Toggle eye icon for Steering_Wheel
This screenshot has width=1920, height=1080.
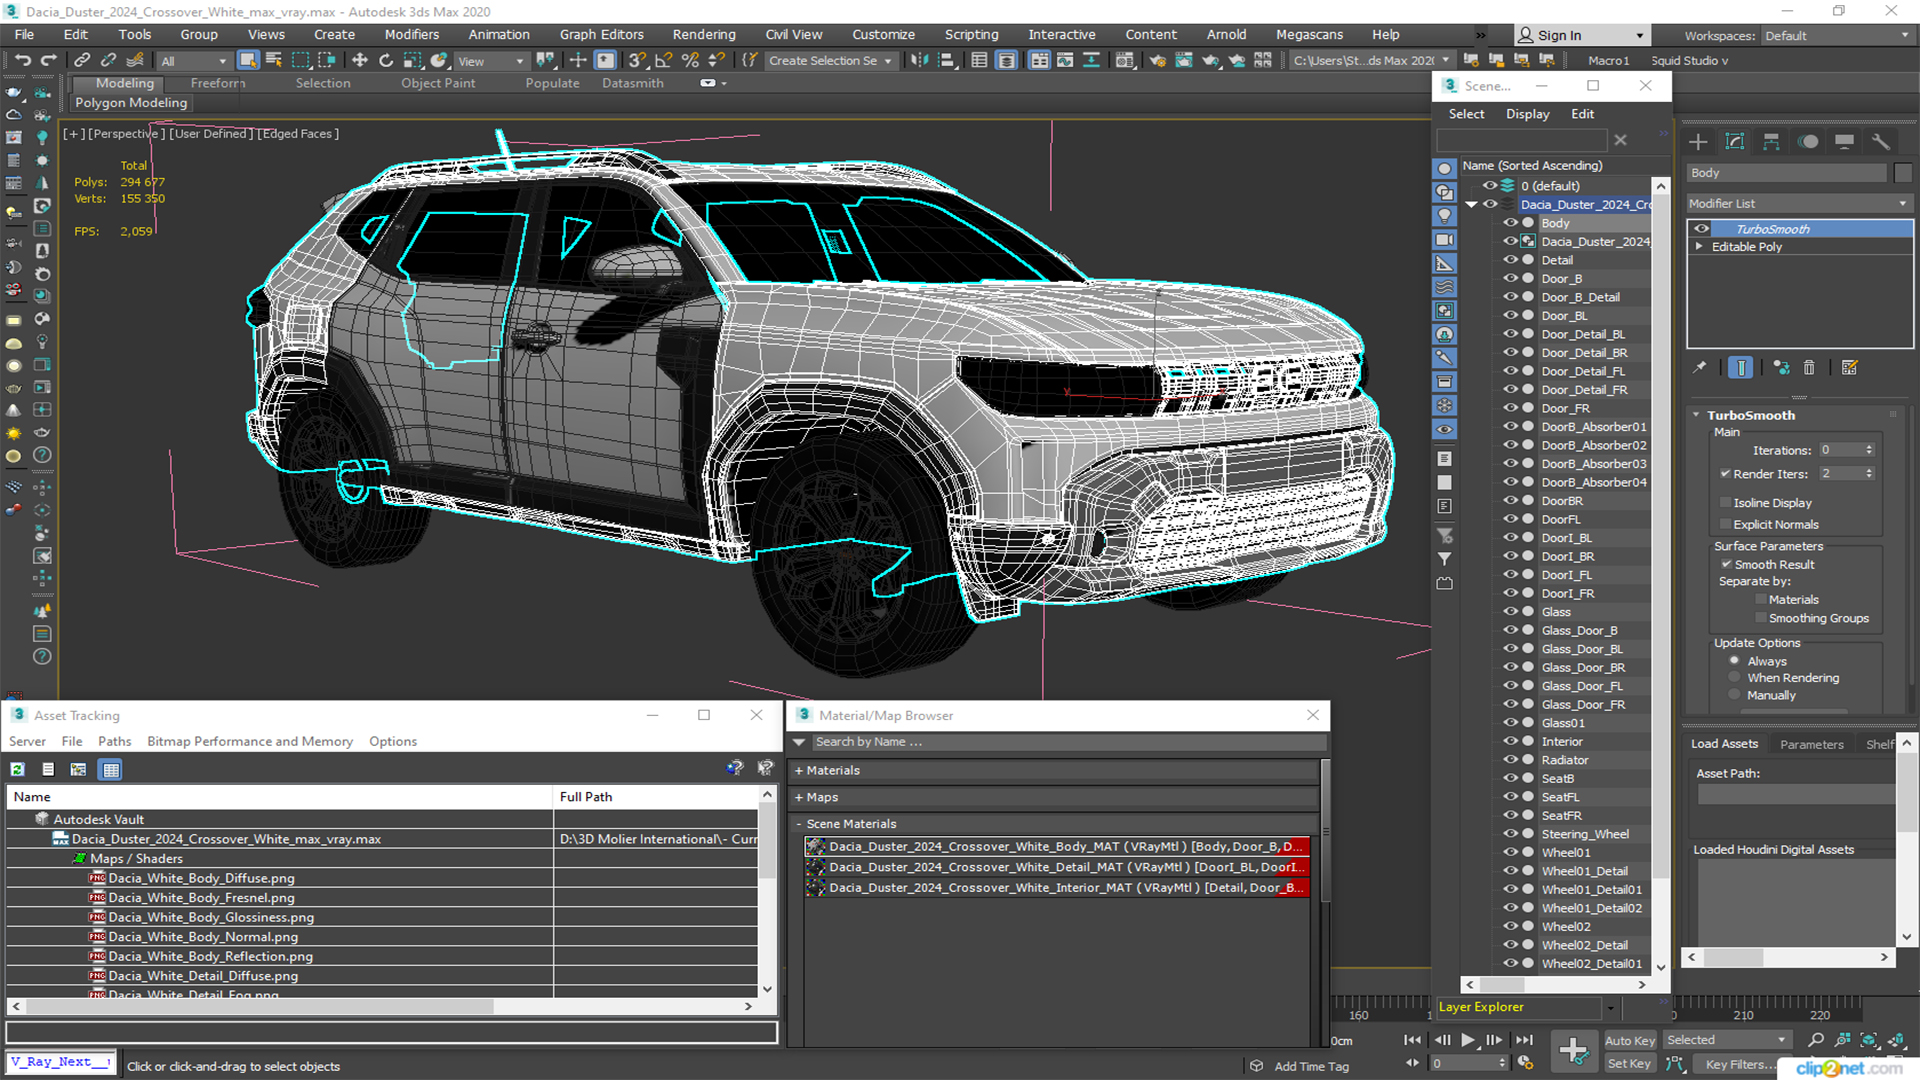[1510, 834]
